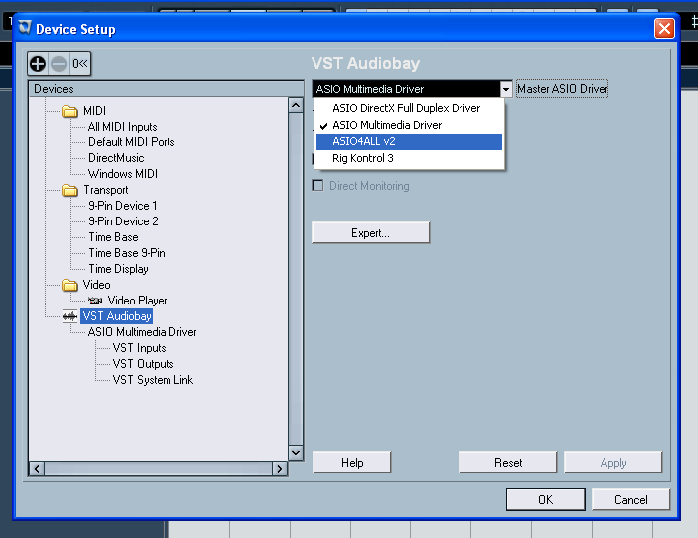Image resolution: width=698 pixels, height=538 pixels.
Task: Choose ASIO4ALL v2 from the driver list
Action: (x=363, y=142)
